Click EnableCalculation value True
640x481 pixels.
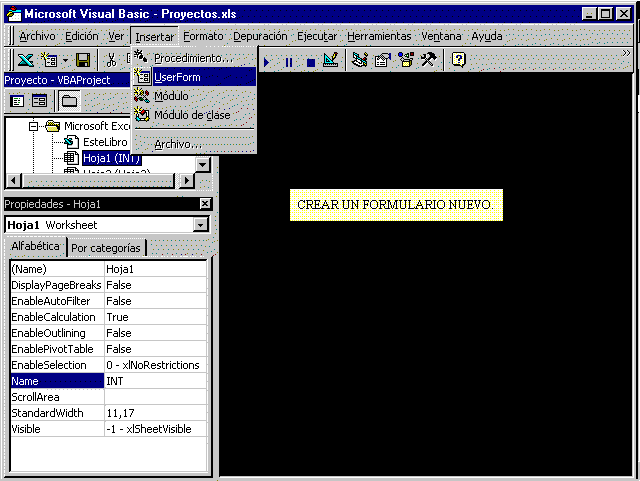tap(156, 317)
